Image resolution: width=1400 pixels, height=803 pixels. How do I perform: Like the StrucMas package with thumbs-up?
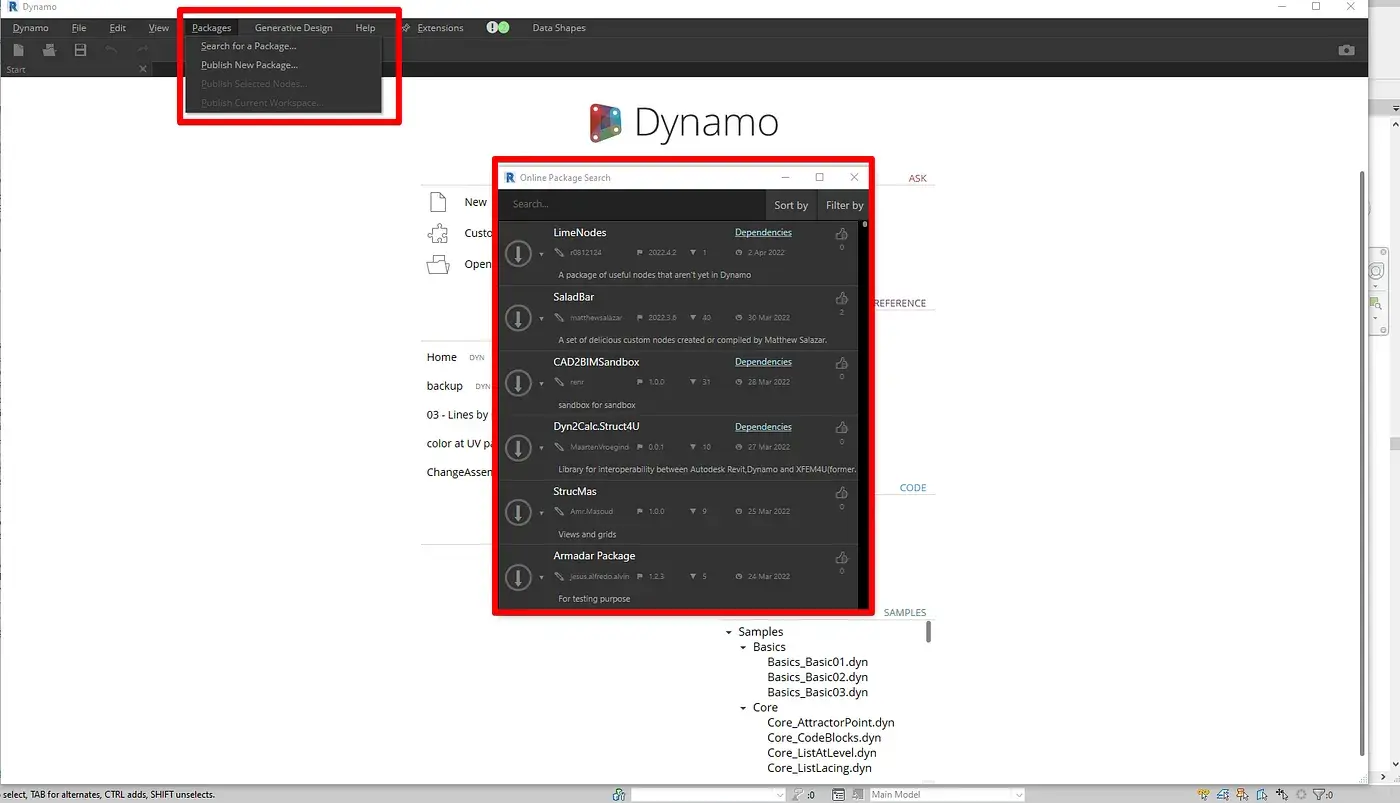click(x=842, y=492)
